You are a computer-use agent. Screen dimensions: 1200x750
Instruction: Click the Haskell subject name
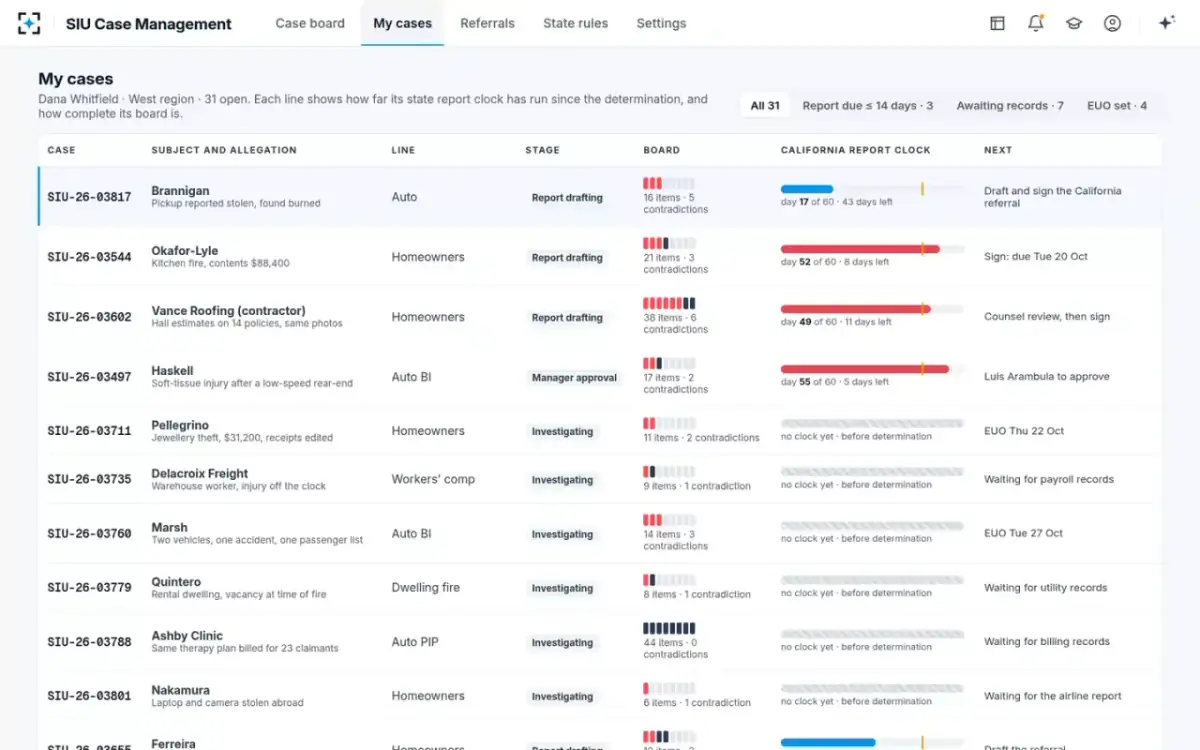point(172,370)
